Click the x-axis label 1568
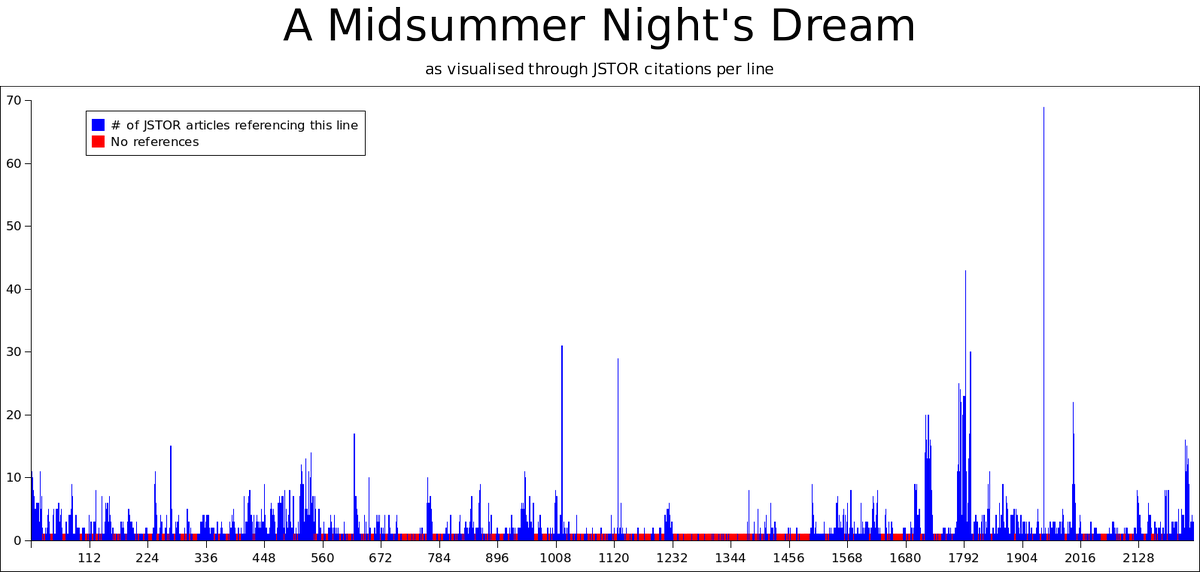The height and width of the screenshot is (572, 1200). (x=846, y=558)
